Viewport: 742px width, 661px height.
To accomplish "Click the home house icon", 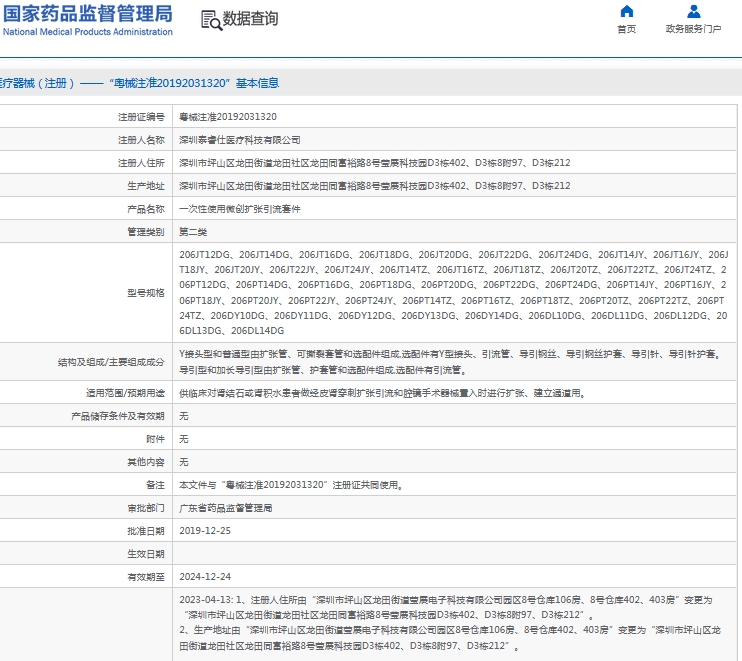I will click(x=627, y=11).
